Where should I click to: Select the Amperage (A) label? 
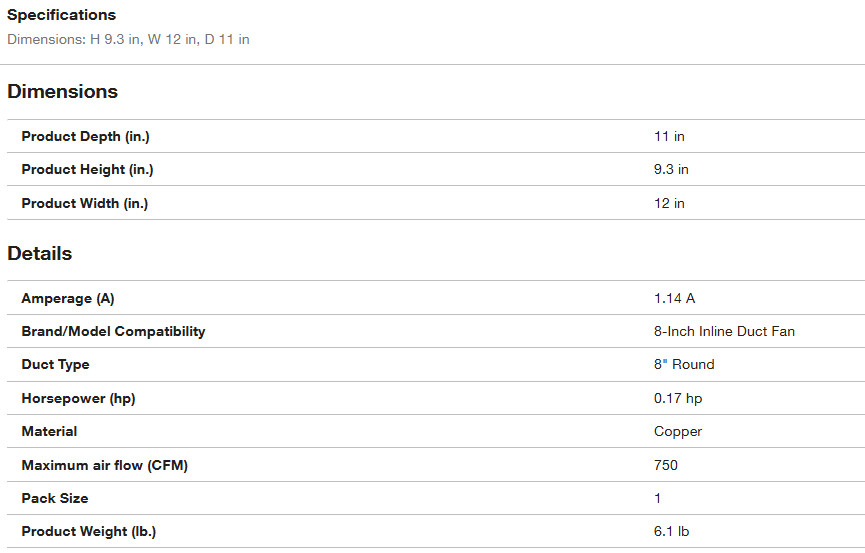pyautogui.click(x=68, y=298)
